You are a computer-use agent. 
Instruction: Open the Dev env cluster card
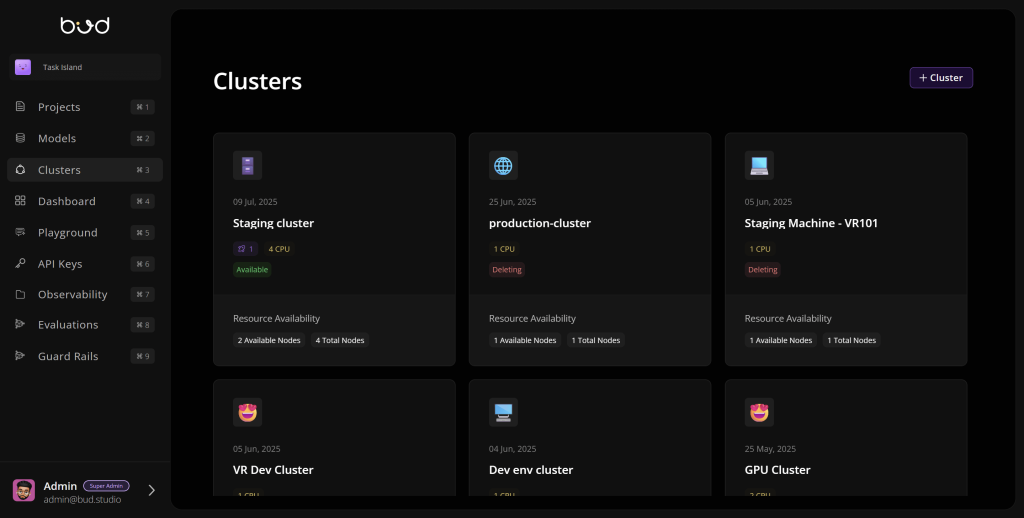[x=531, y=470]
